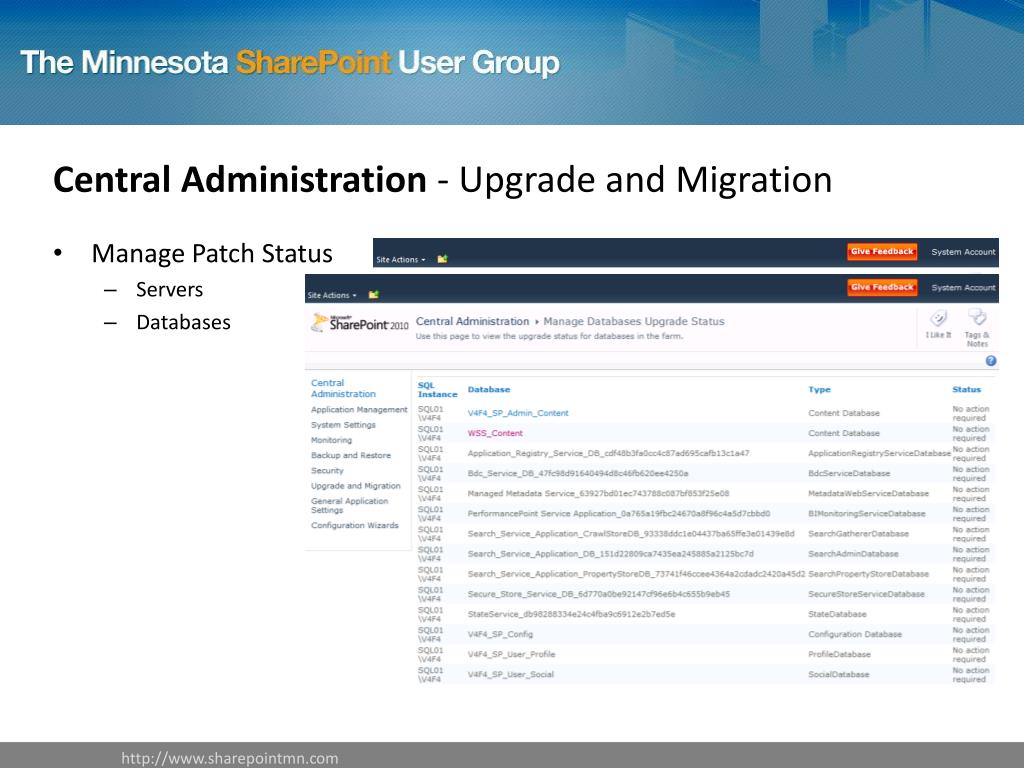Click the navigate-up folder icon in back window
Image resolution: width=1024 pixels, height=768 pixels.
(x=442, y=259)
